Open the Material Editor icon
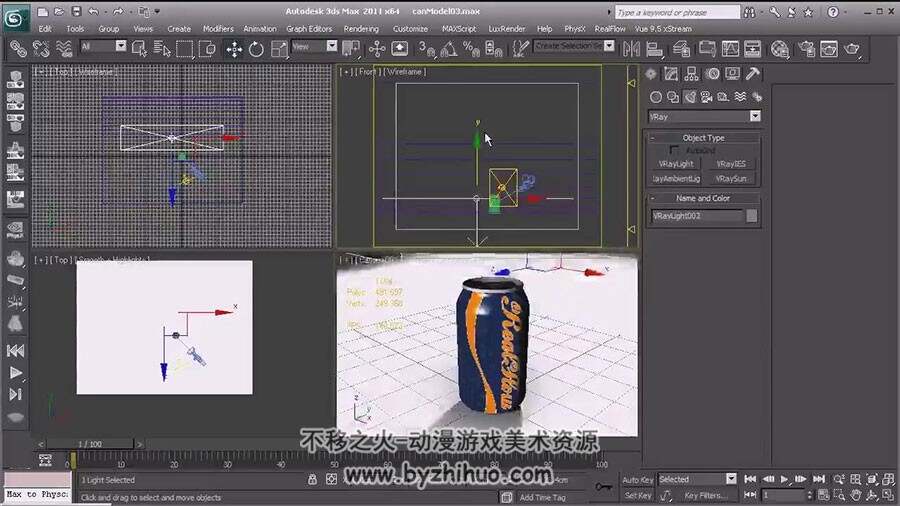 (x=779, y=49)
